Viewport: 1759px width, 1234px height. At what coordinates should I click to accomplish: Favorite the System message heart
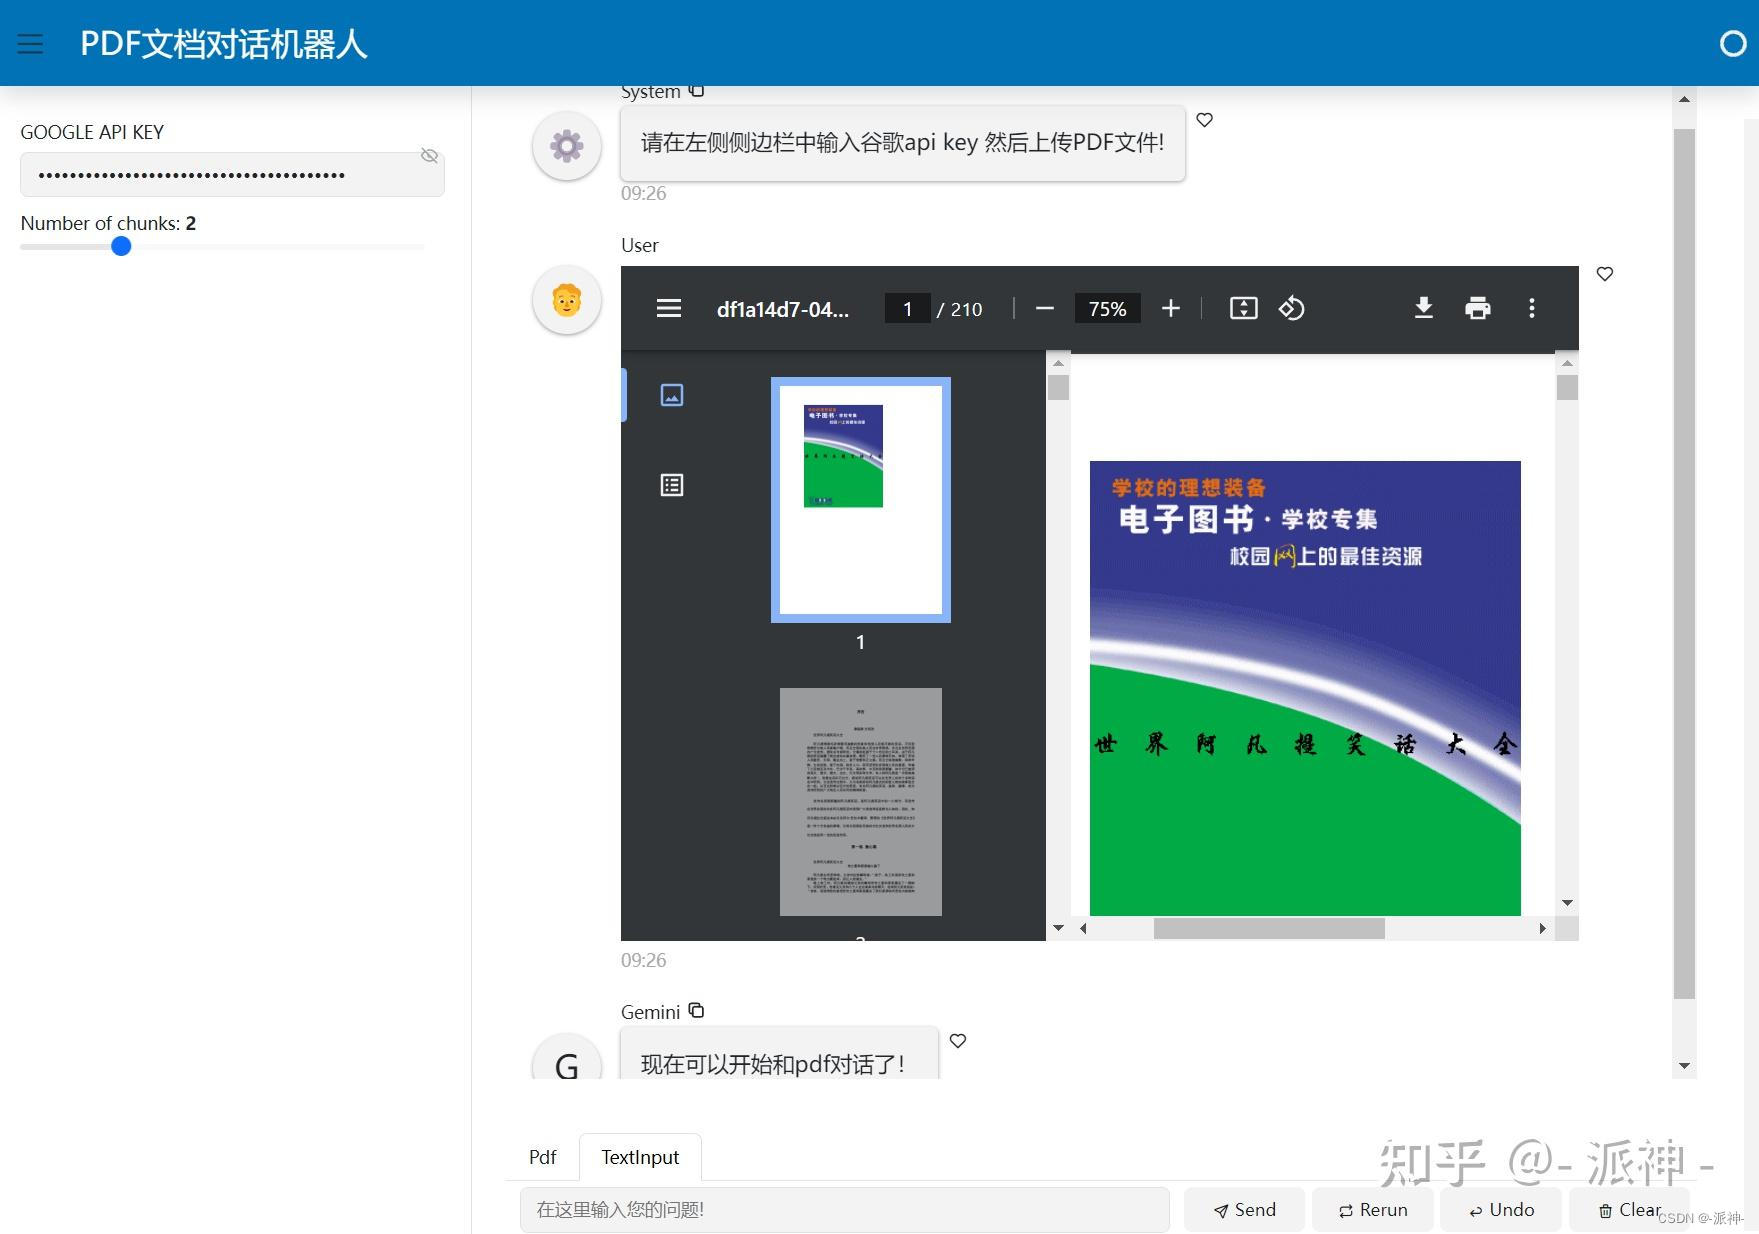coord(1204,119)
